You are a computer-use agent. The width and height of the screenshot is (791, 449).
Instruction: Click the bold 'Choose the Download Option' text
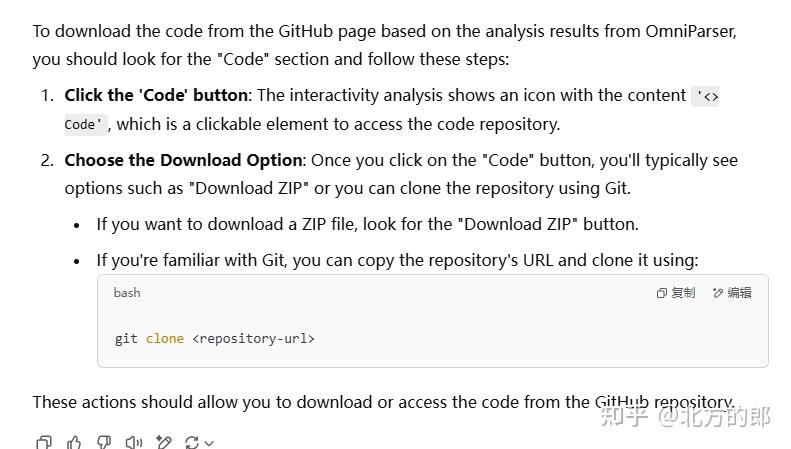183,160
